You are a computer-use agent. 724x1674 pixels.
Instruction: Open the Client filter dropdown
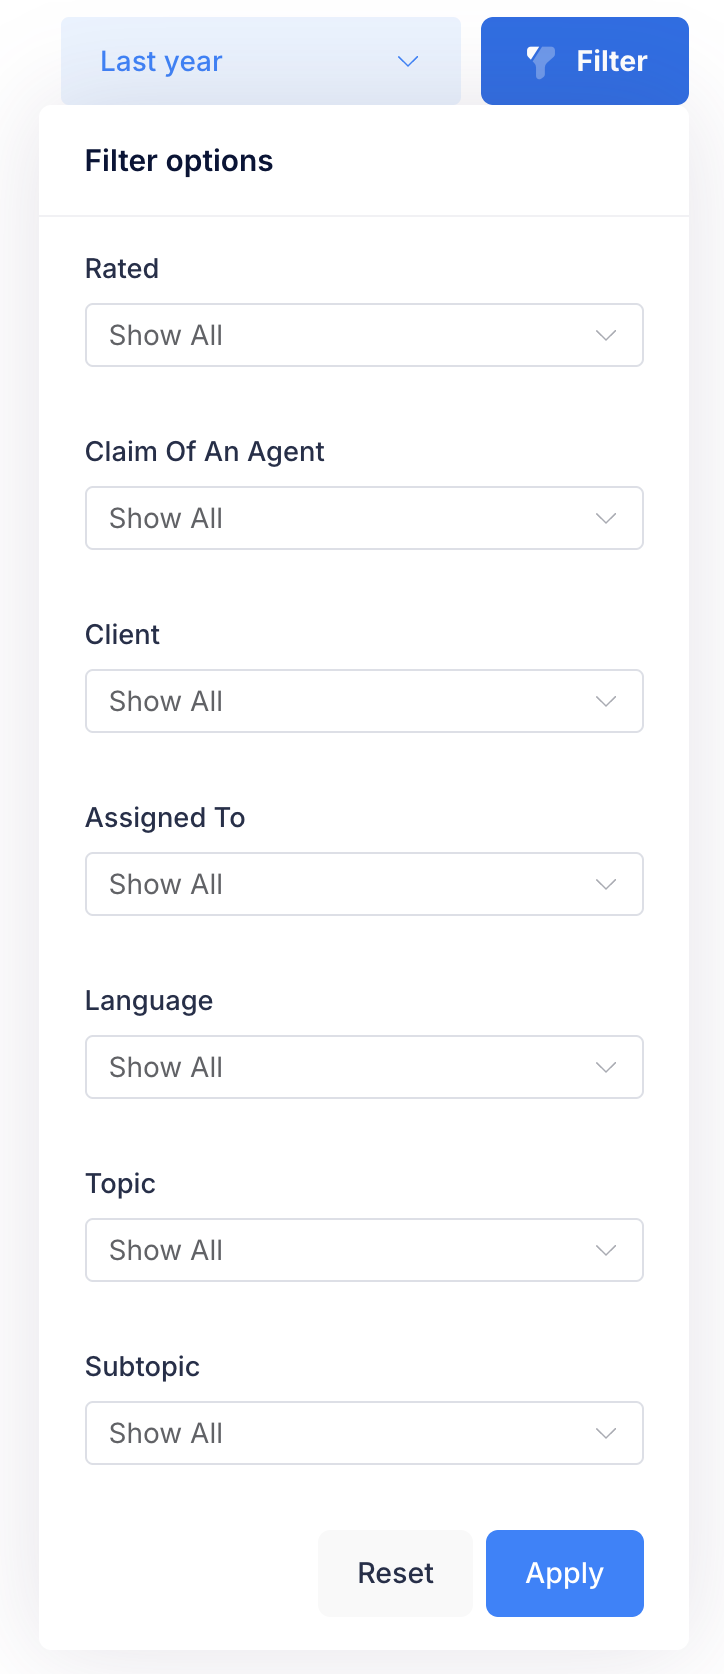(364, 701)
